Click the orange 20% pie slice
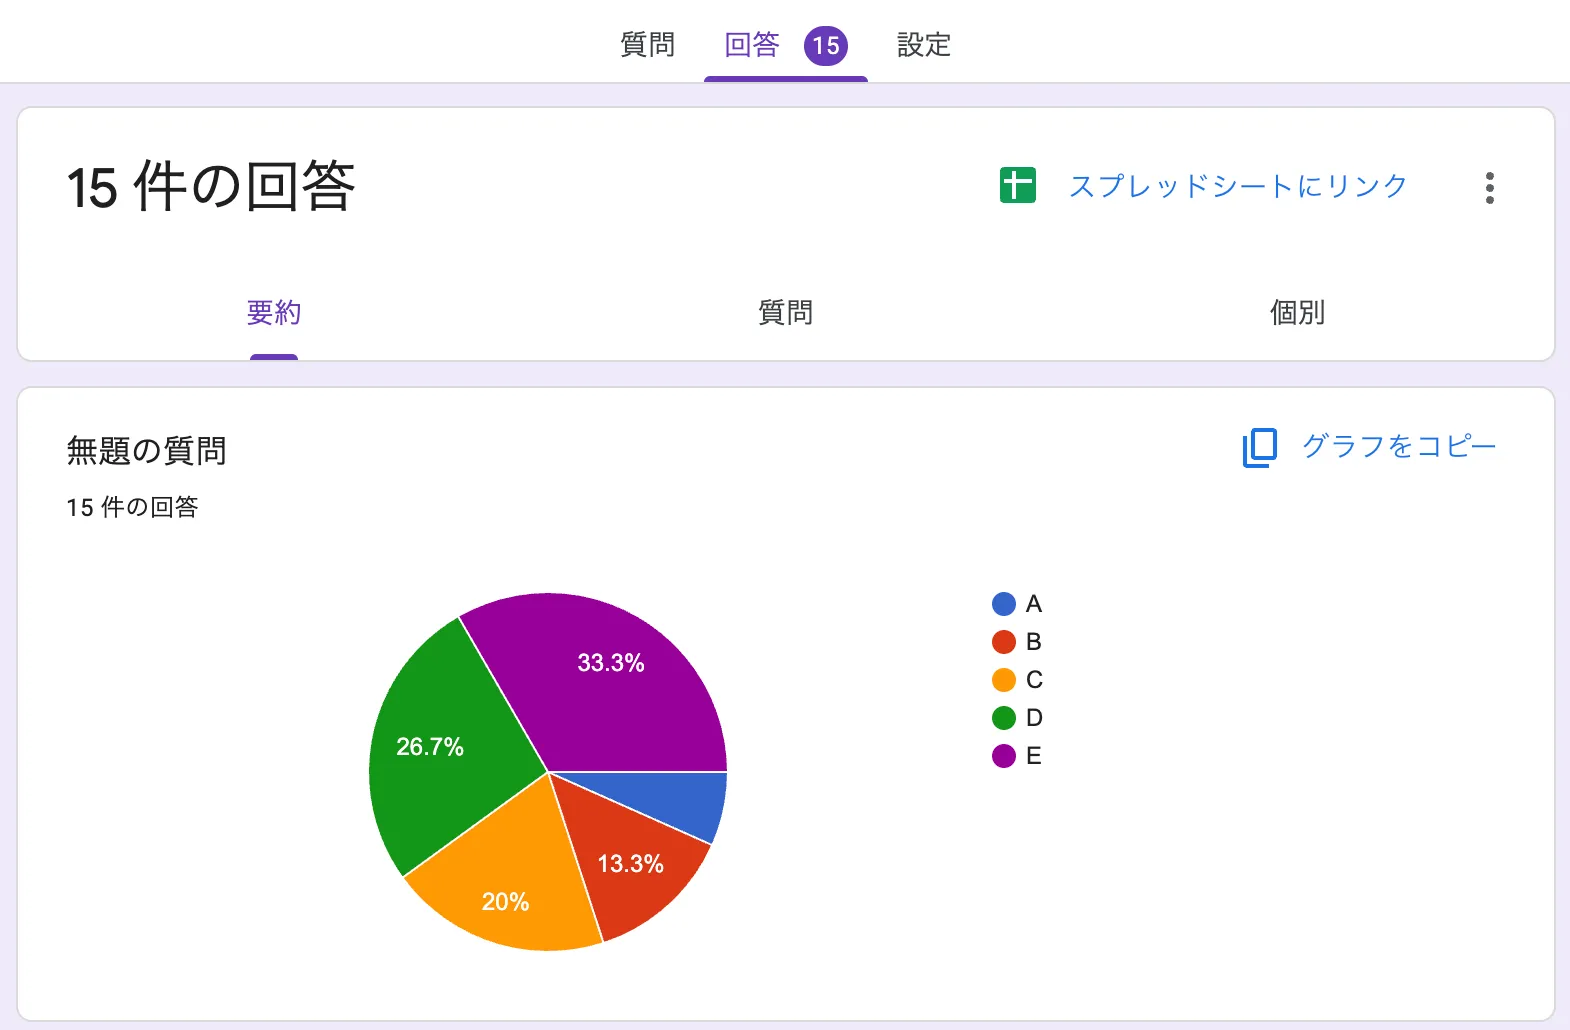 505,890
